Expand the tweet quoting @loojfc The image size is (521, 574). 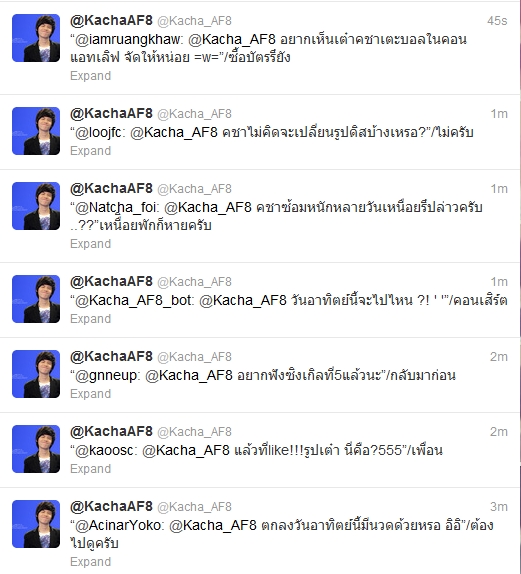[x=90, y=151]
